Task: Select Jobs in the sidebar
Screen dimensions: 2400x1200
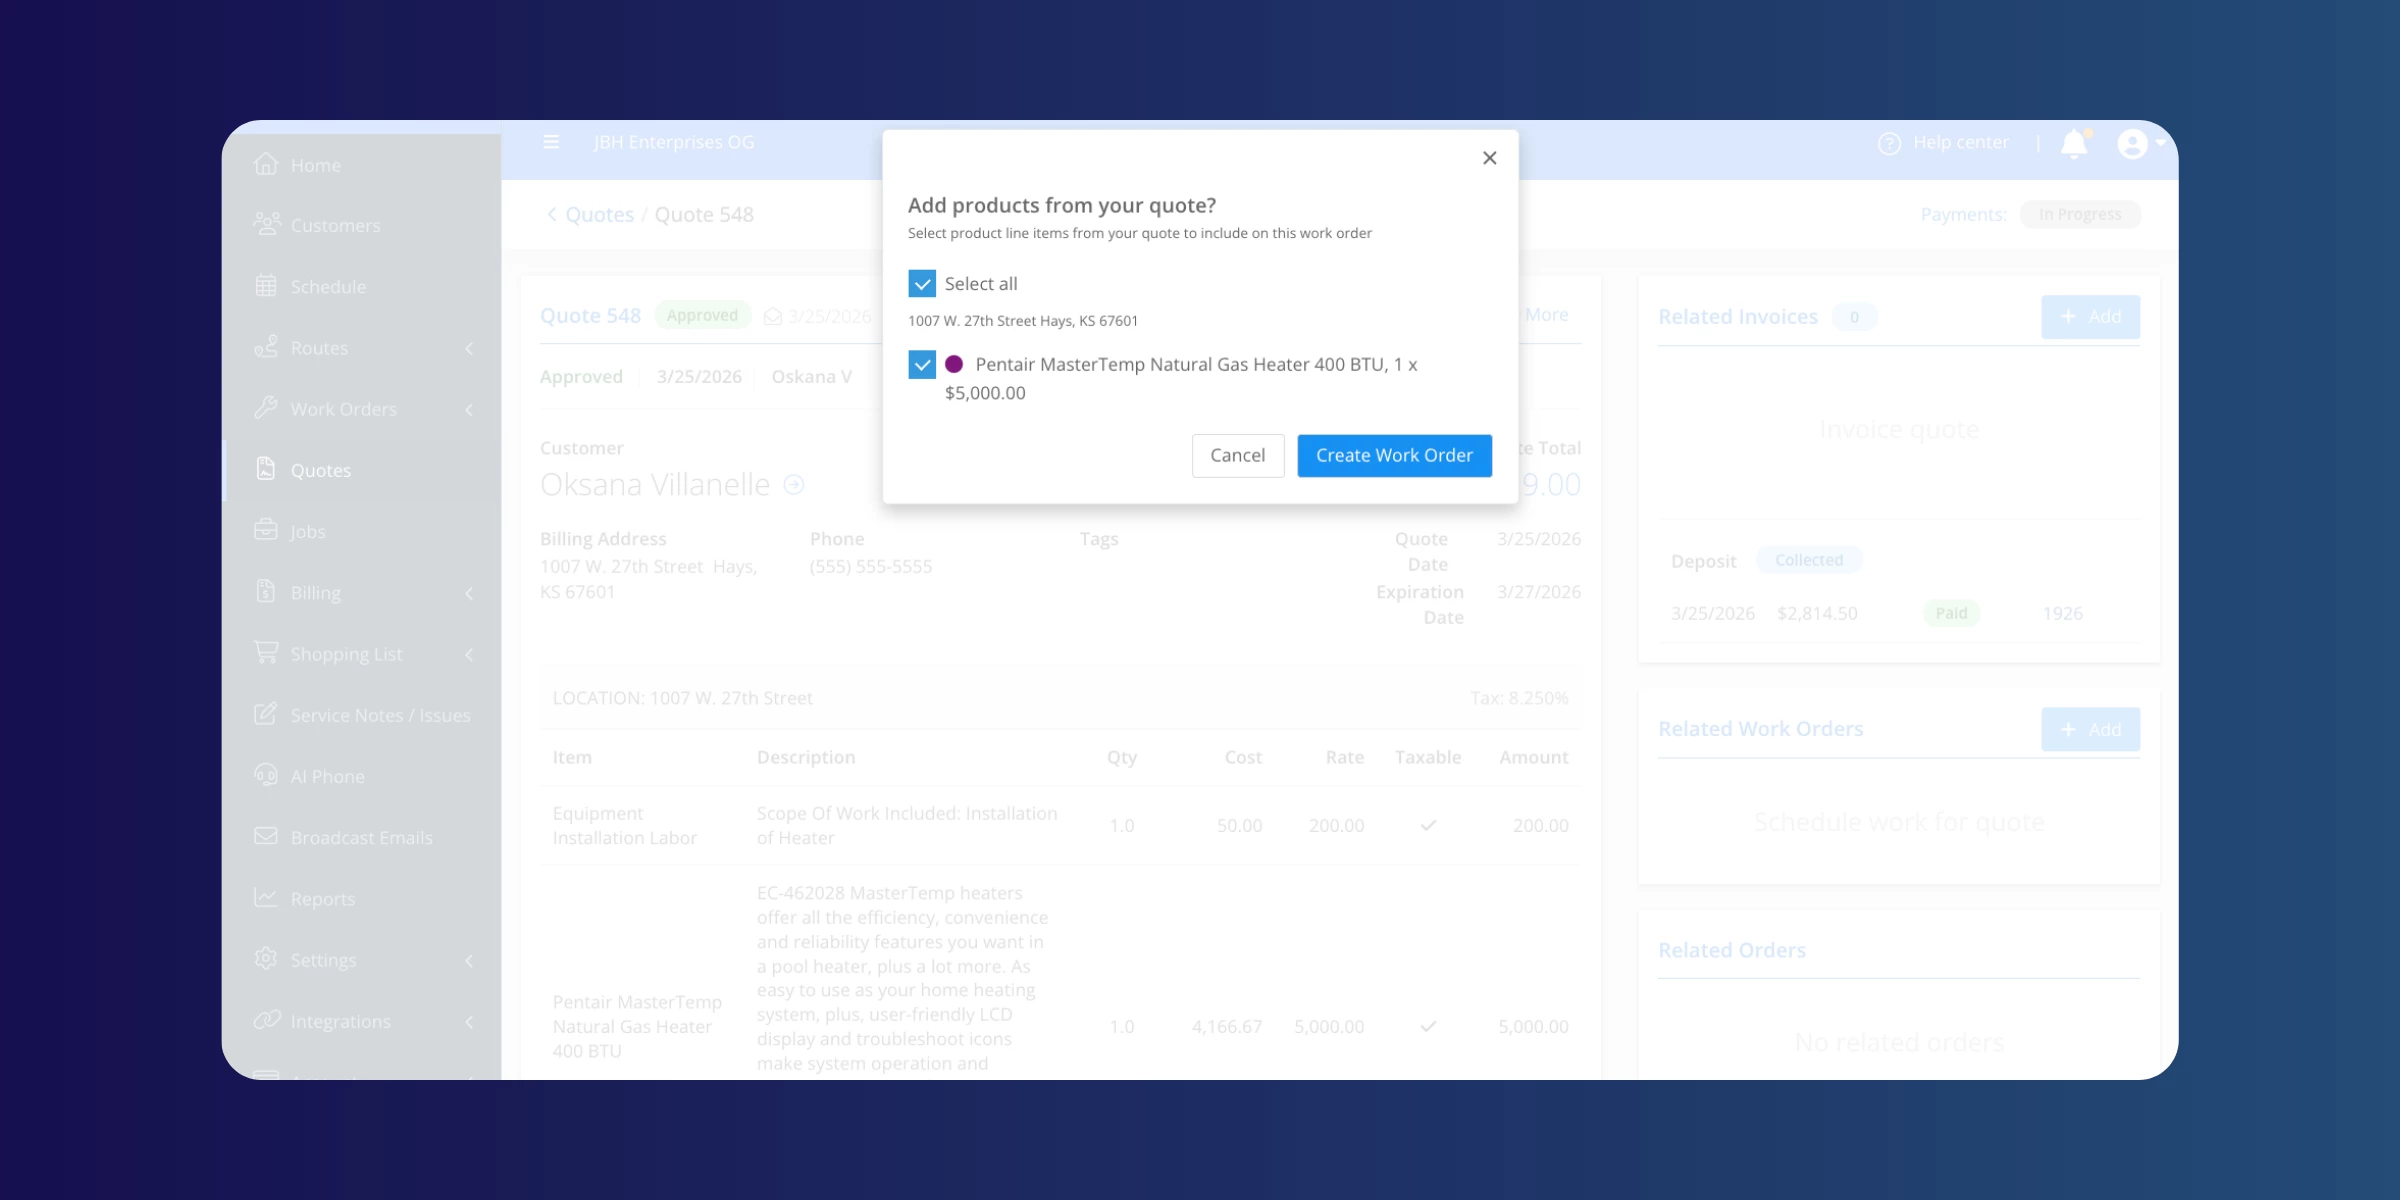Action: [x=361, y=531]
